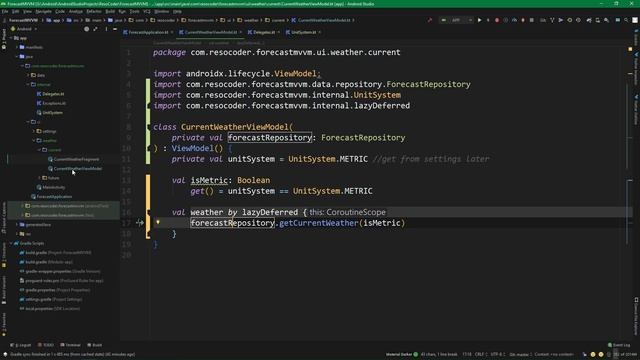Click the CRLF line separator in status bar
The width and height of the screenshot is (640, 360).
coord(481,354)
